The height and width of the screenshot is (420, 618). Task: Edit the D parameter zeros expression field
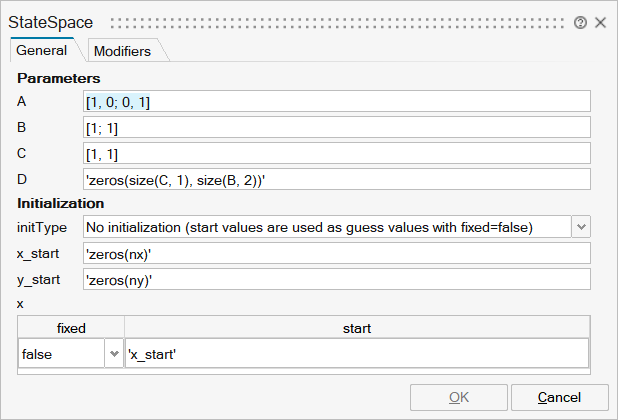coord(337,179)
